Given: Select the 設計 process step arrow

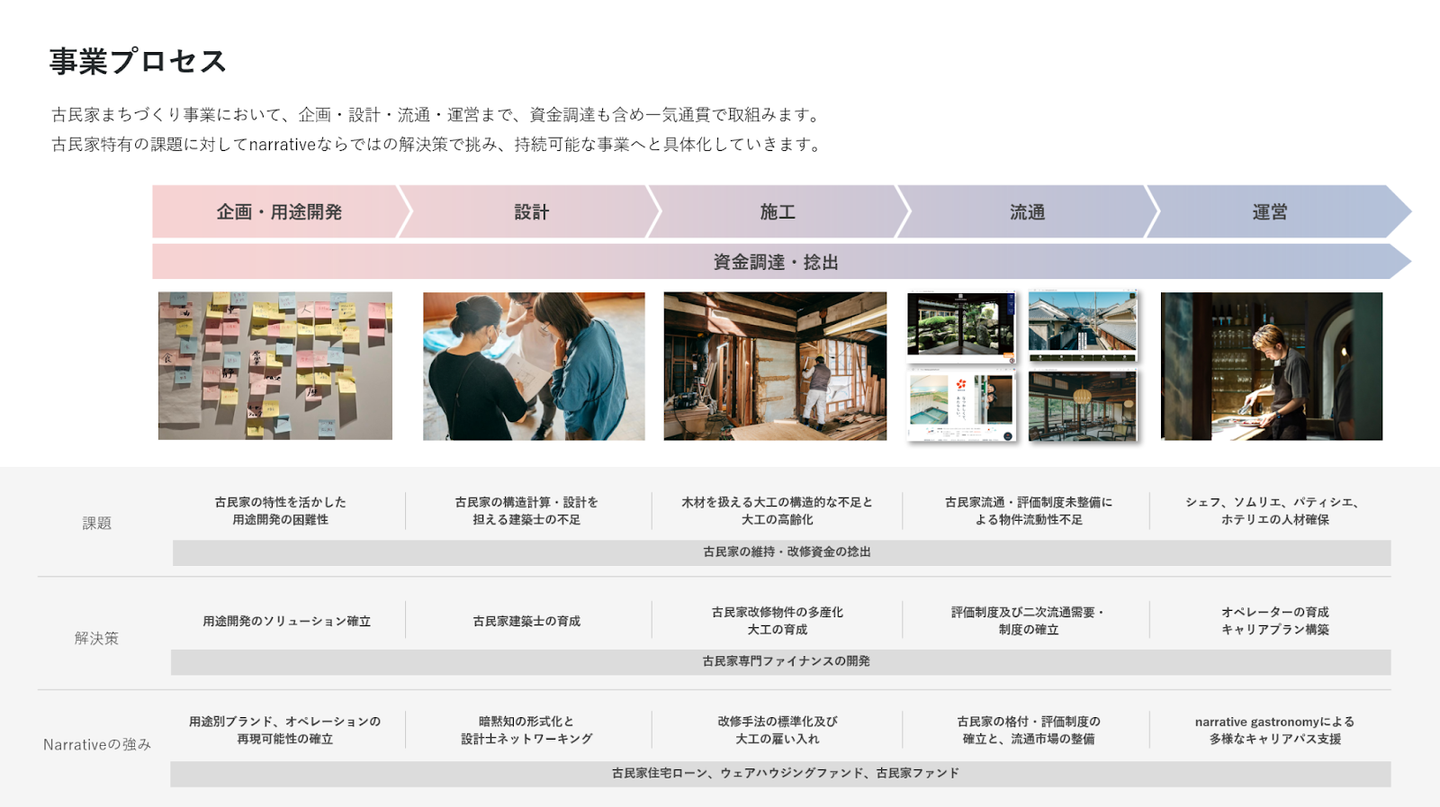Looking at the screenshot, I should [531, 212].
